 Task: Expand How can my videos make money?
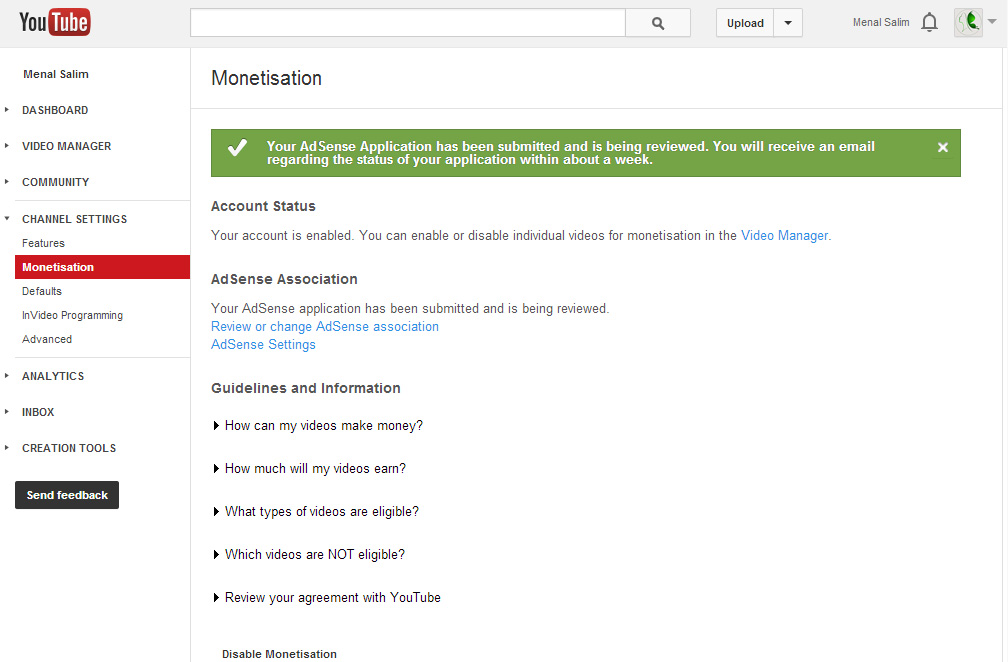(318, 425)
